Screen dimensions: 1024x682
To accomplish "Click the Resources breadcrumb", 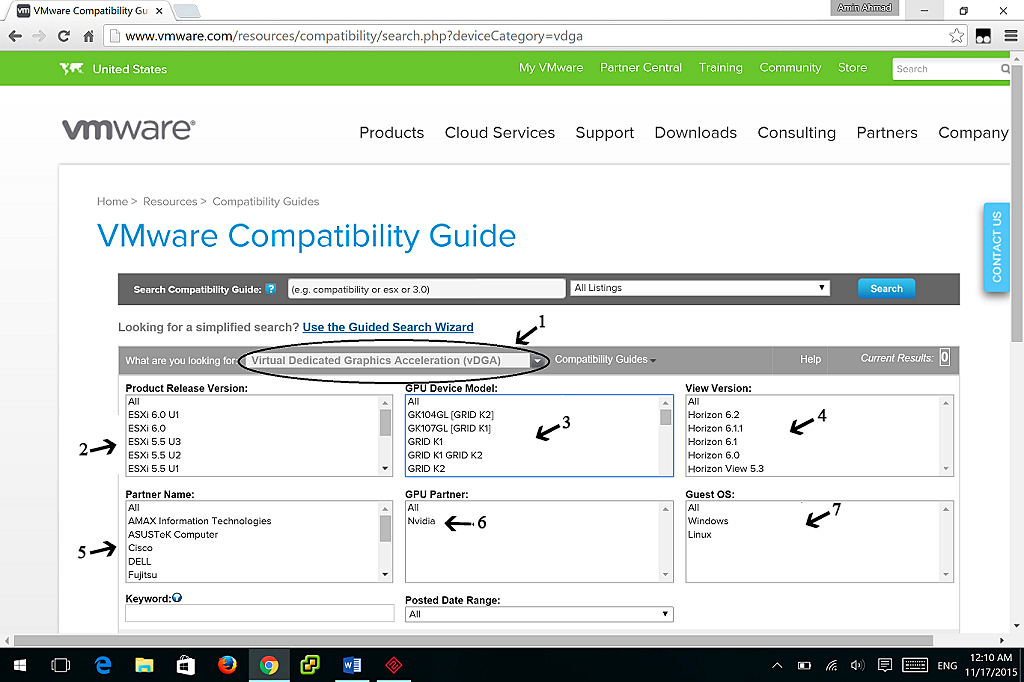I will 170,201.
